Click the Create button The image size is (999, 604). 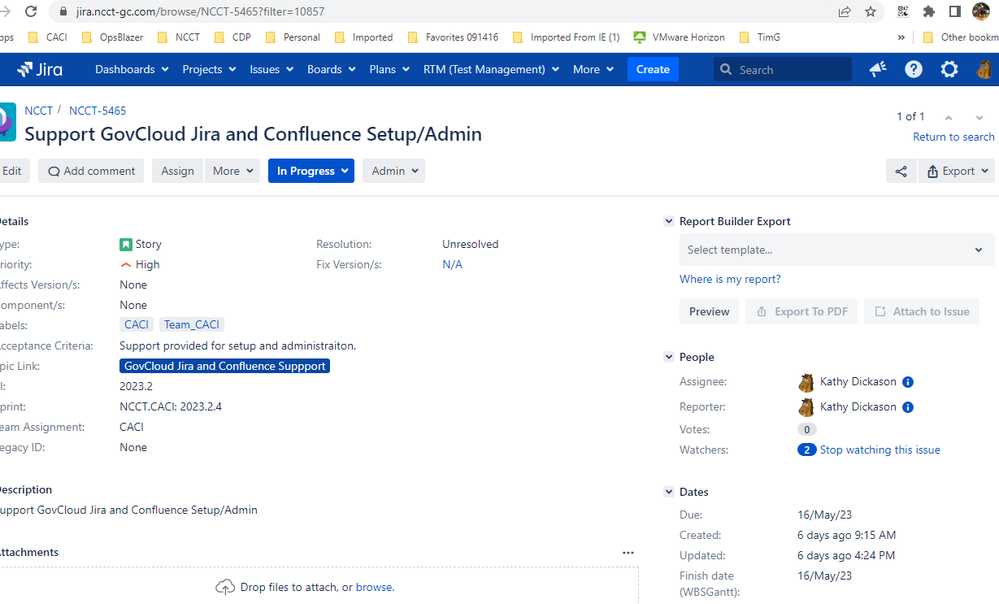point(653,69)
